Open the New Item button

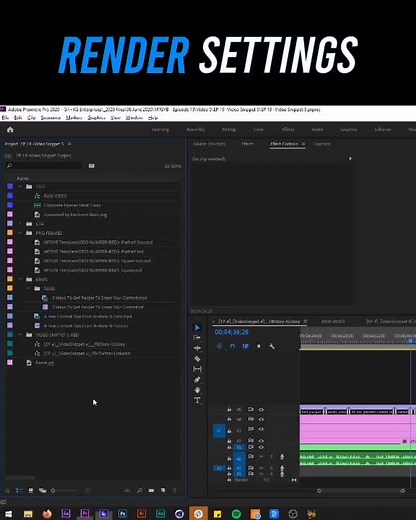click(163, 491)
